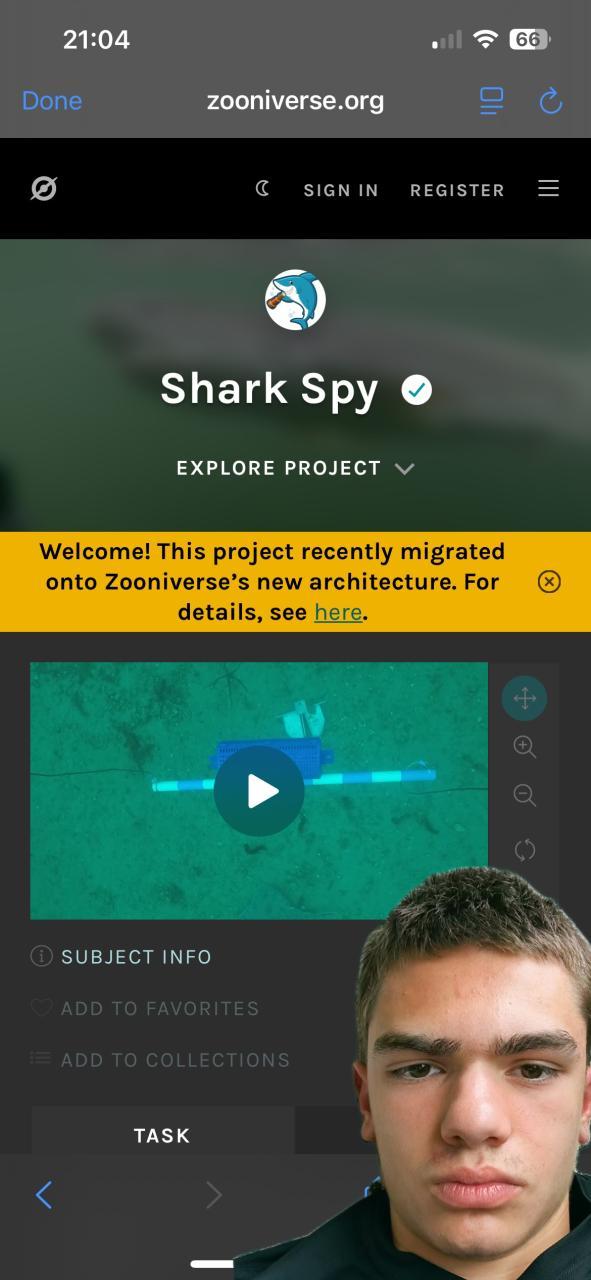Click Register in header
Screen dimensions: 591x1280
(457, 190)
